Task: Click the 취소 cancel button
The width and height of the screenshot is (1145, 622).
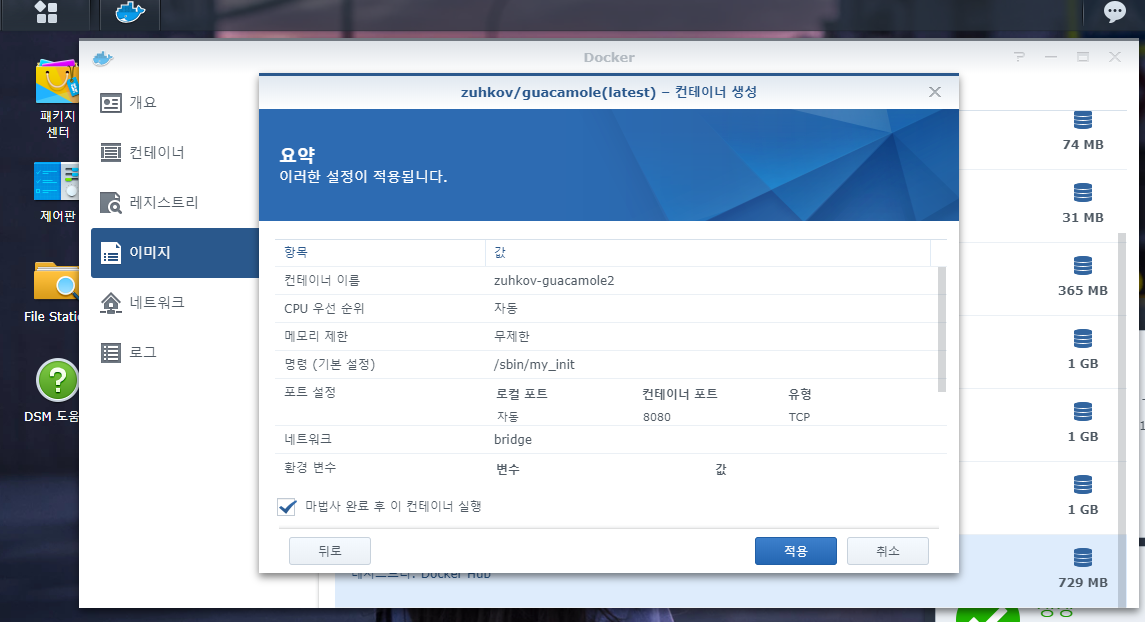Action: (887, 551)
